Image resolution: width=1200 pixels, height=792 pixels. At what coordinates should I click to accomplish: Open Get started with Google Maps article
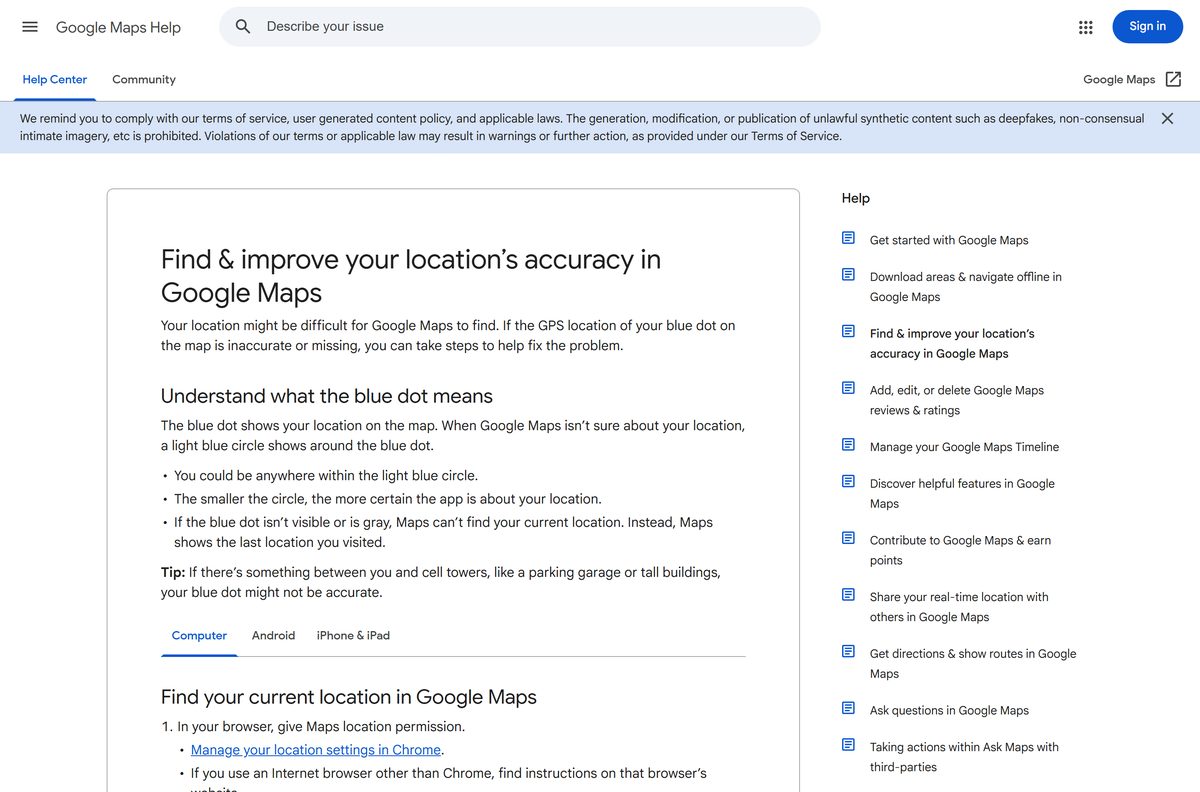tap(949, 240)
